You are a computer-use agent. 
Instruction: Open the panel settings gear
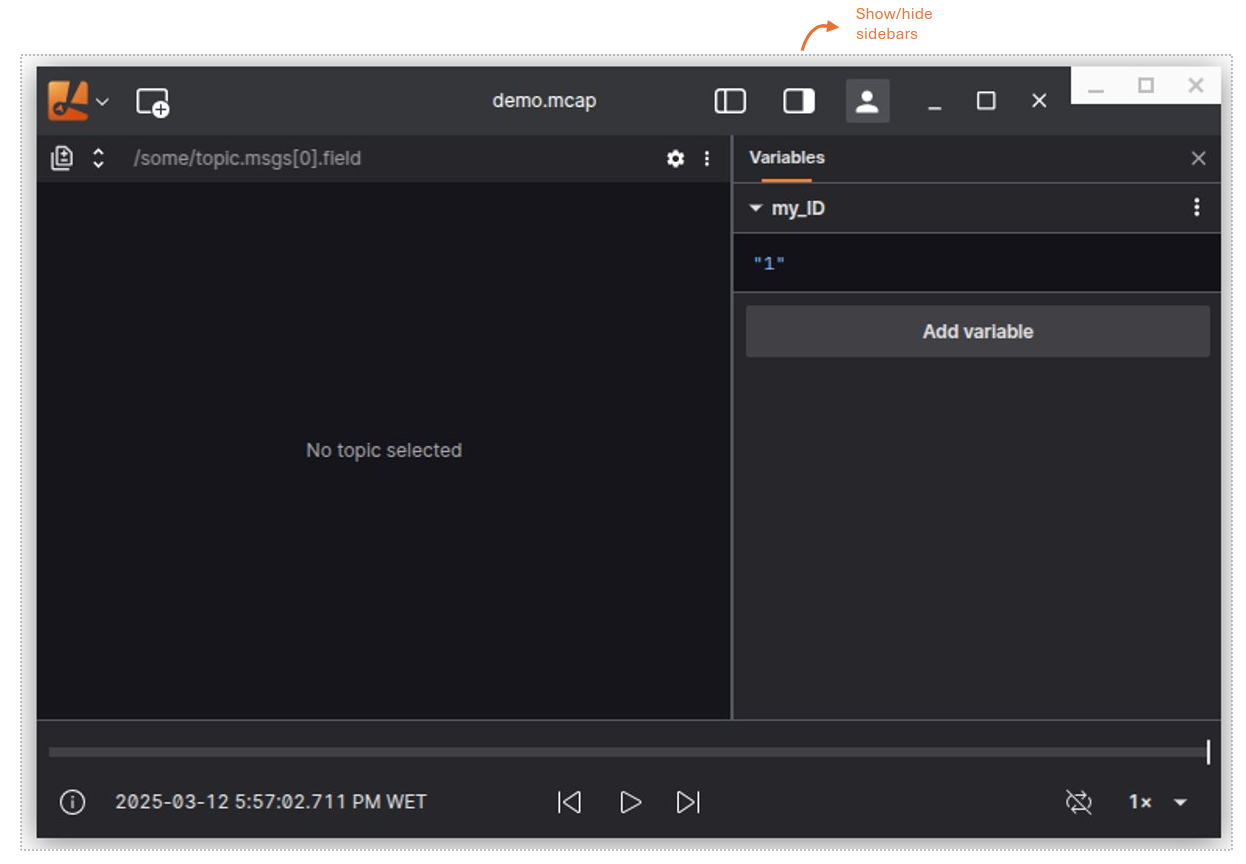tap(676, 158)
